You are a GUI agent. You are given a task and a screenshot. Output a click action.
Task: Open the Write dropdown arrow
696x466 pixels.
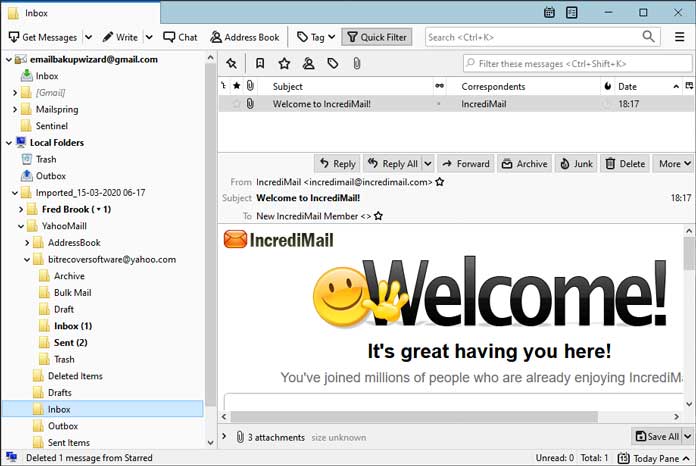pos(149,37)
